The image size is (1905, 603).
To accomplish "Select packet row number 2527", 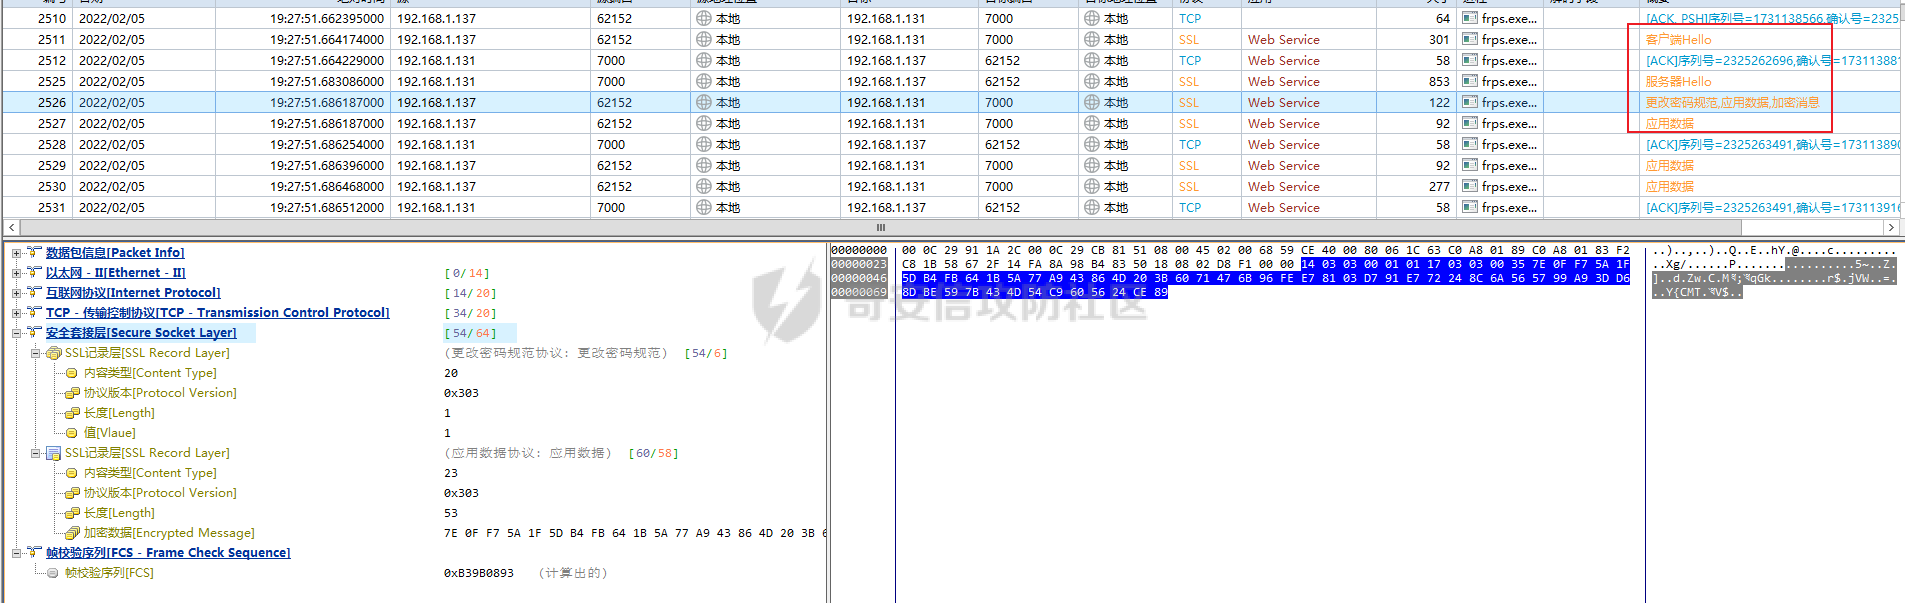I will coord(52,123).
